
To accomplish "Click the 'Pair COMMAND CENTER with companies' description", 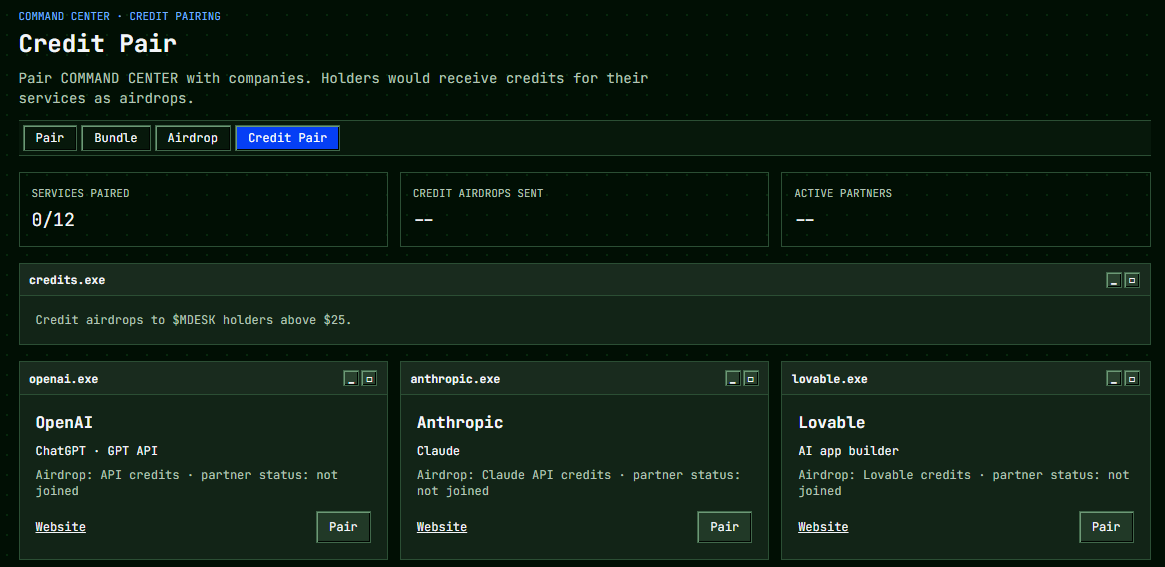I will (x=334, y=88).
